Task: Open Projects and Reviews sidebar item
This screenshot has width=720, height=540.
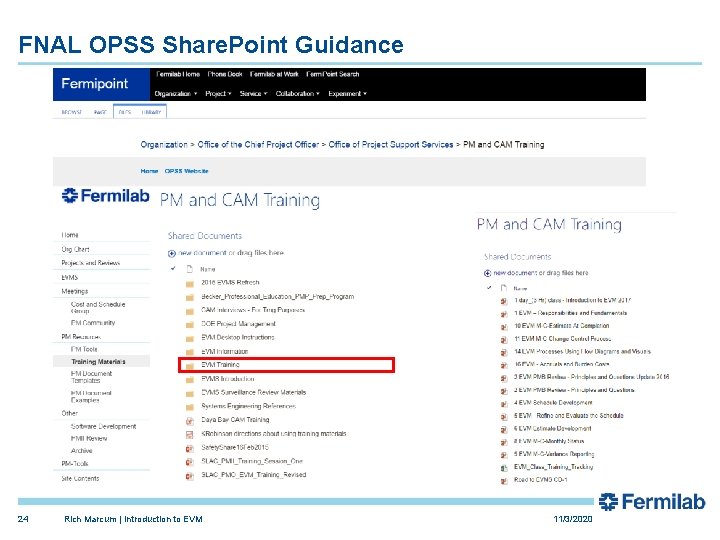Action: pos(90,263)
